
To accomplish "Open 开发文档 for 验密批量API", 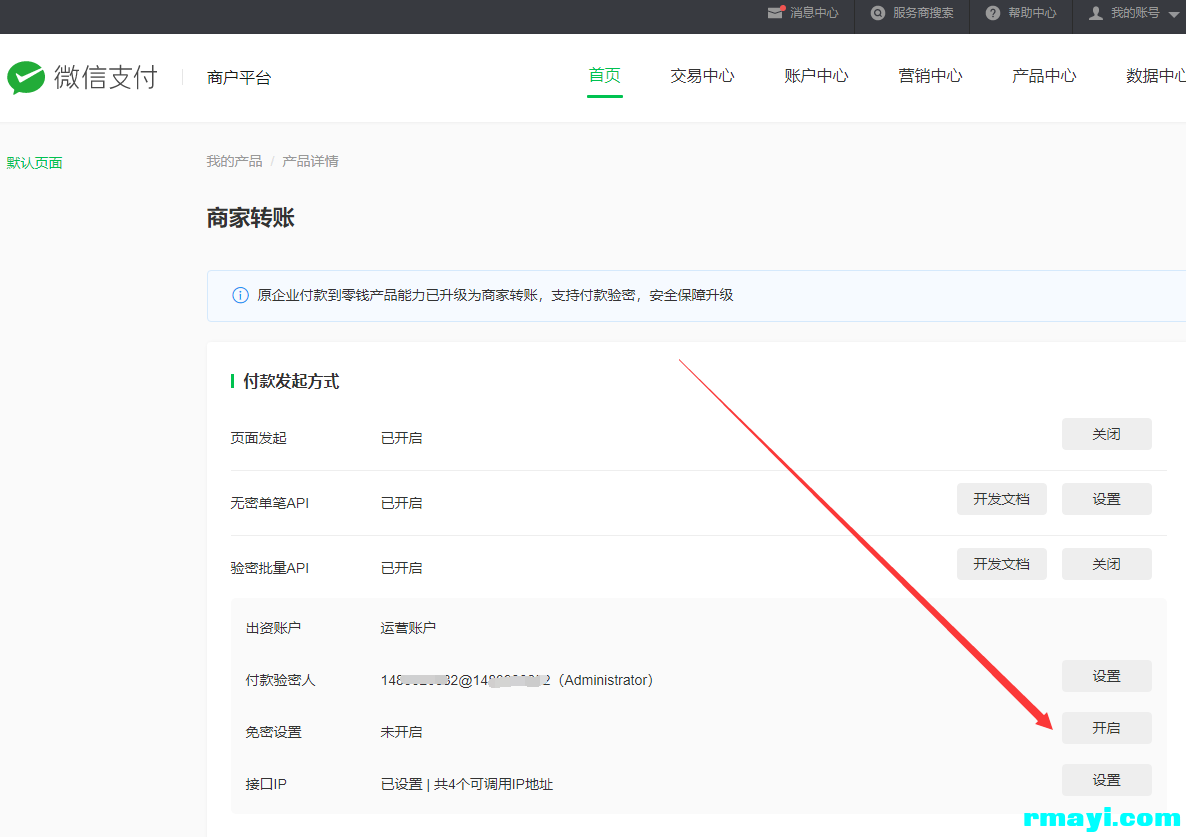I will (x=1001, y=564).
